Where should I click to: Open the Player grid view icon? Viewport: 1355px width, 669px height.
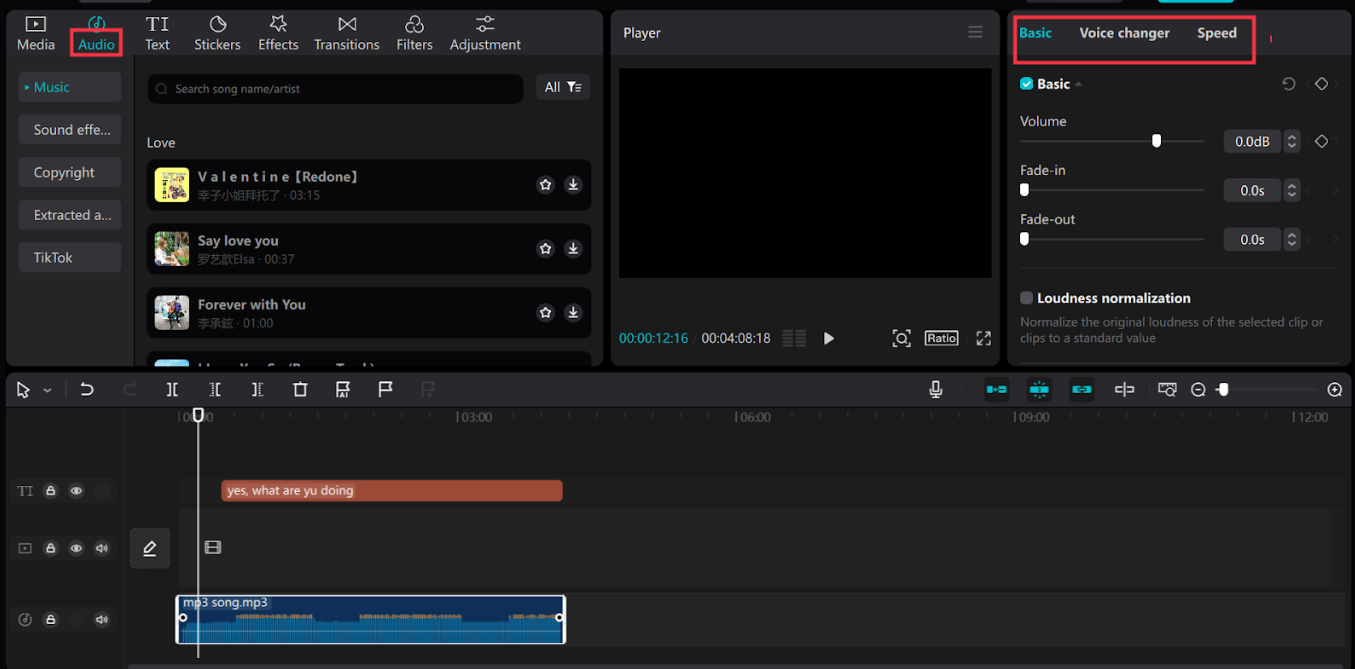coord(794,338)
